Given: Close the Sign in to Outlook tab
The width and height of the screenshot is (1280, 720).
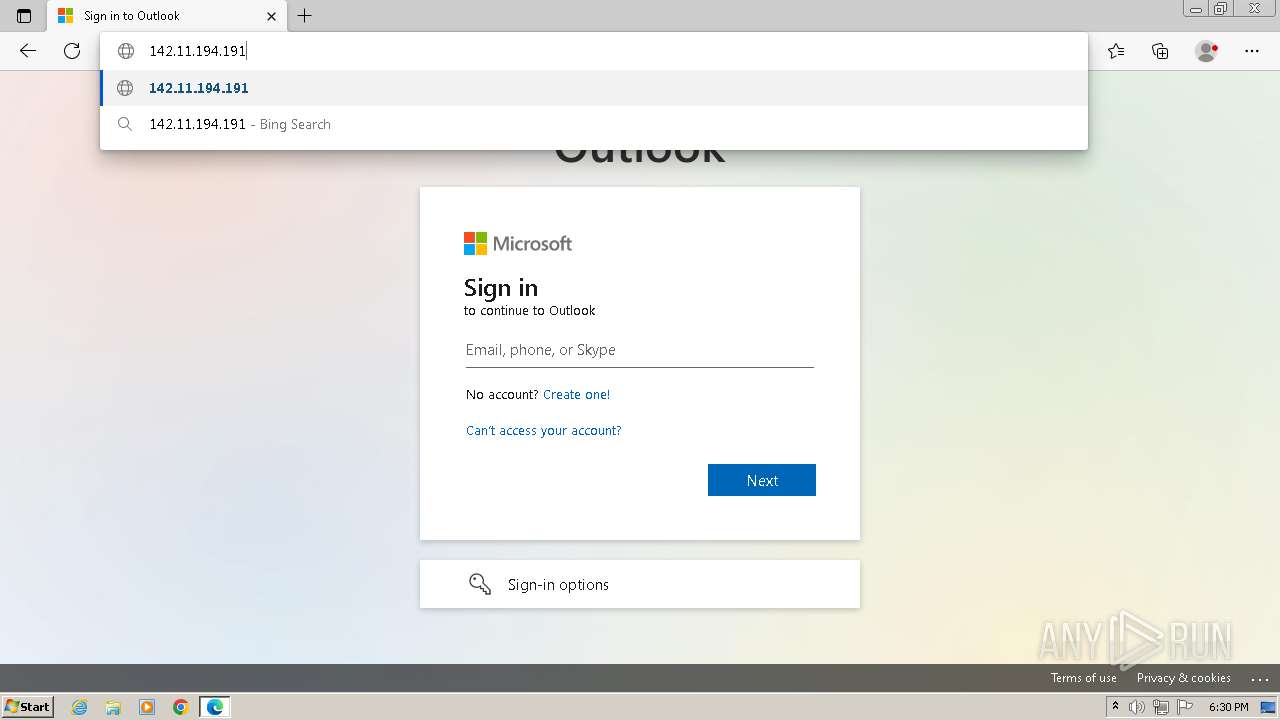Looking at the screenshot, I should pyautogui.click(x=271, y=16).
